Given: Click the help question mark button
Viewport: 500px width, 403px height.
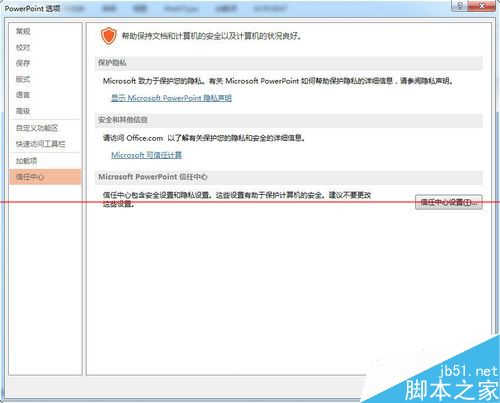Looking at the screenshot, I should [x=460, y=6].
